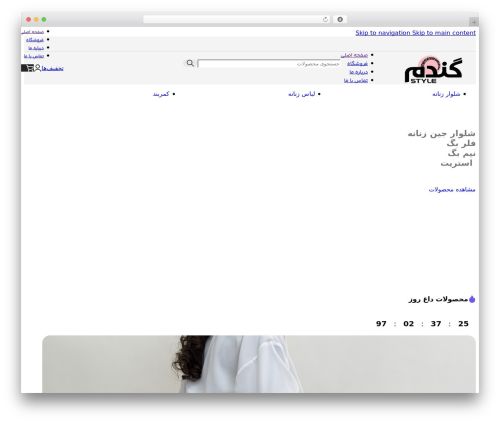Click the Skip to main content link
The width and height of the screenshot is (500, 423).
(444, 33)
